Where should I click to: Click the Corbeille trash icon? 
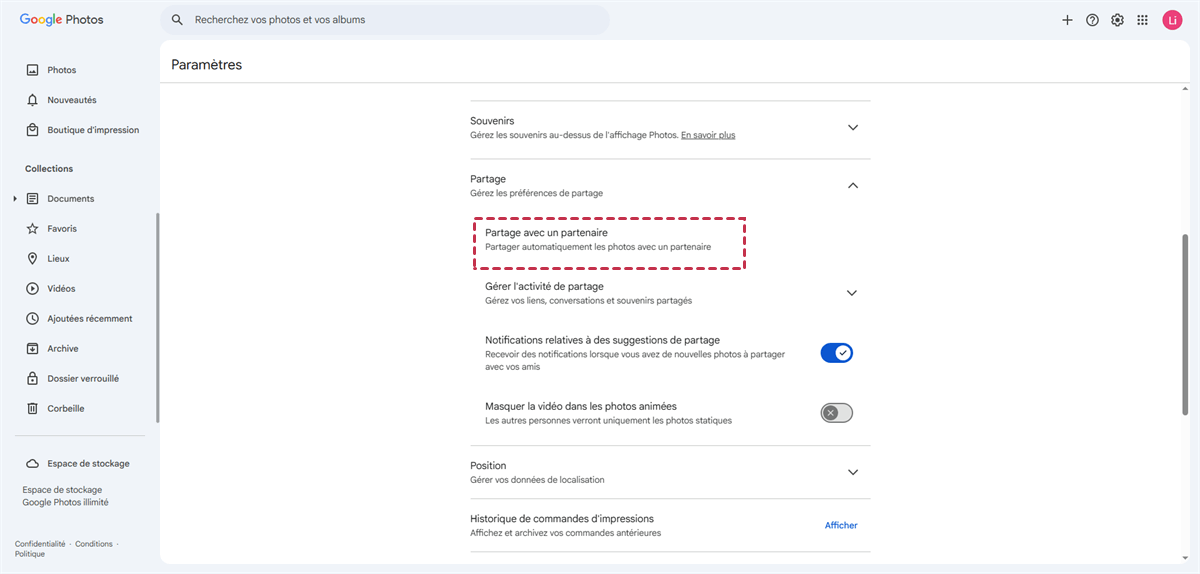(x=33, y=409)
